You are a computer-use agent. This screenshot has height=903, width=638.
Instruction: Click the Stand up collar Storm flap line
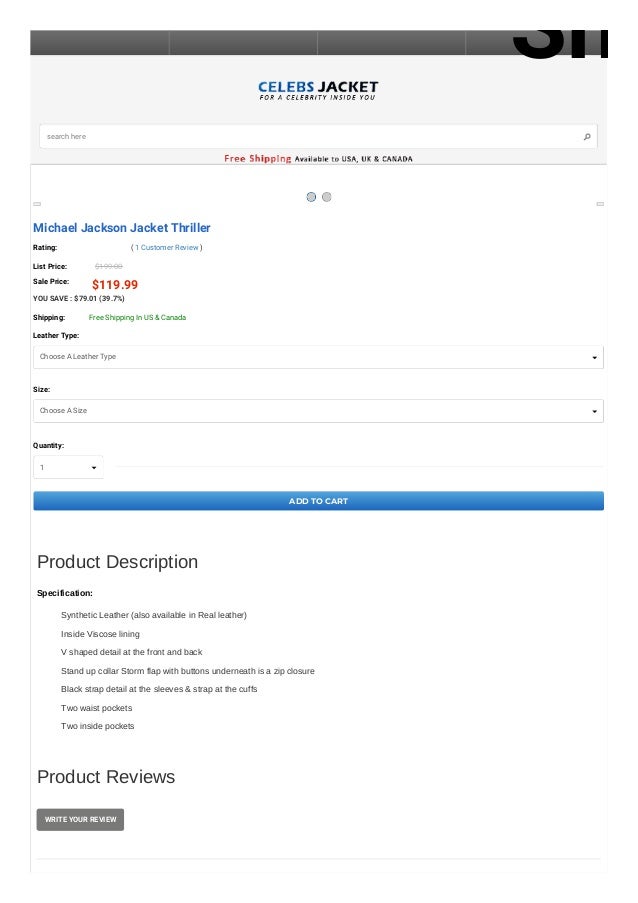click(188, 671)
